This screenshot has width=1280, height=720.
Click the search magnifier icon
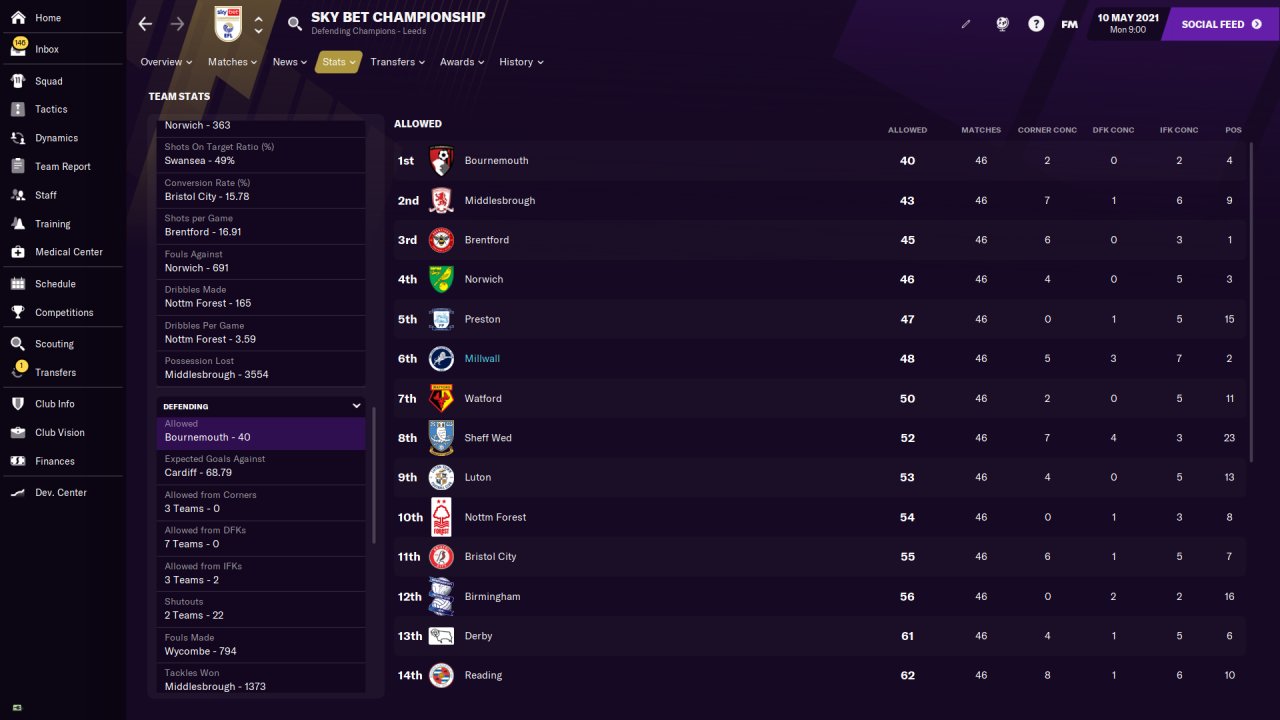point(294,24)
